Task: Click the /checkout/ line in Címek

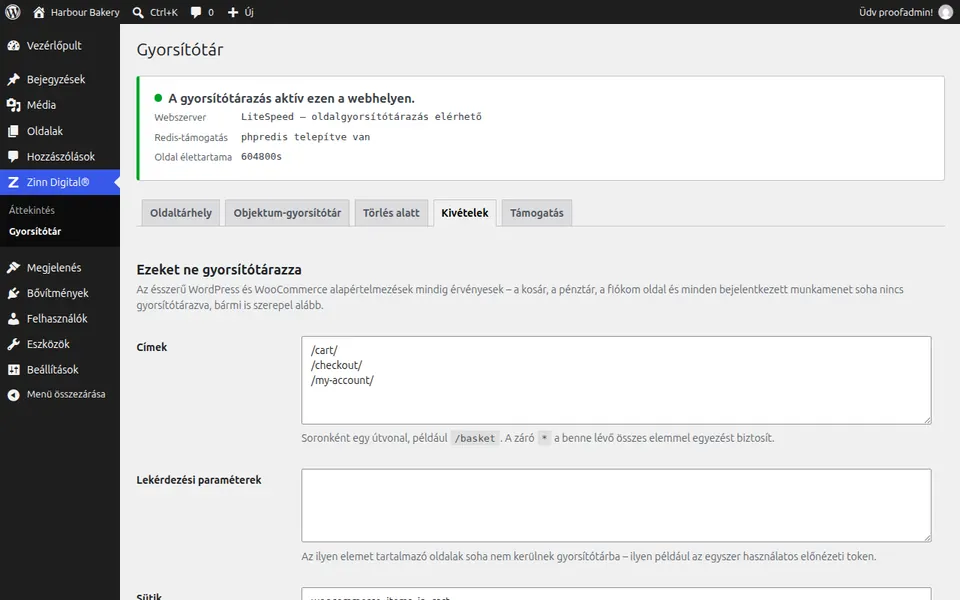Action: coord(336,366)
